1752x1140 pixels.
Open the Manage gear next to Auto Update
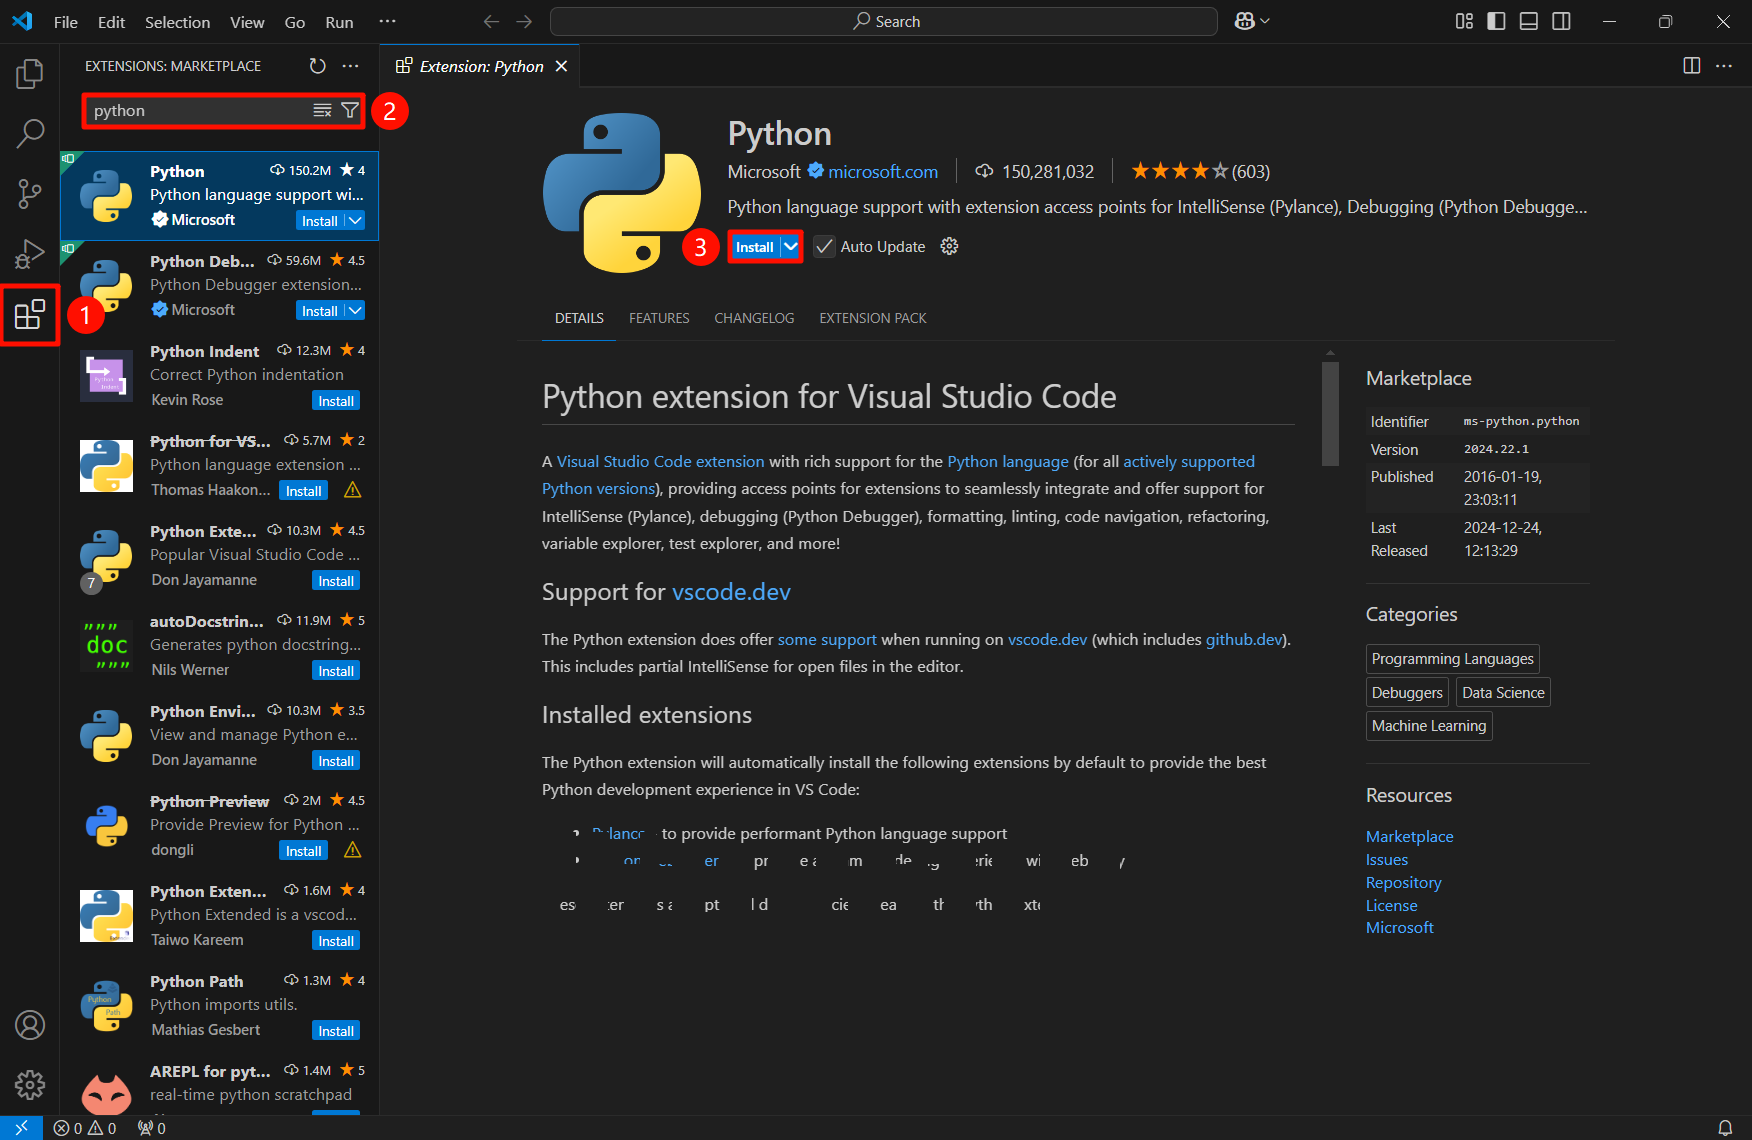pyautogui.click(x=949, y=247)
